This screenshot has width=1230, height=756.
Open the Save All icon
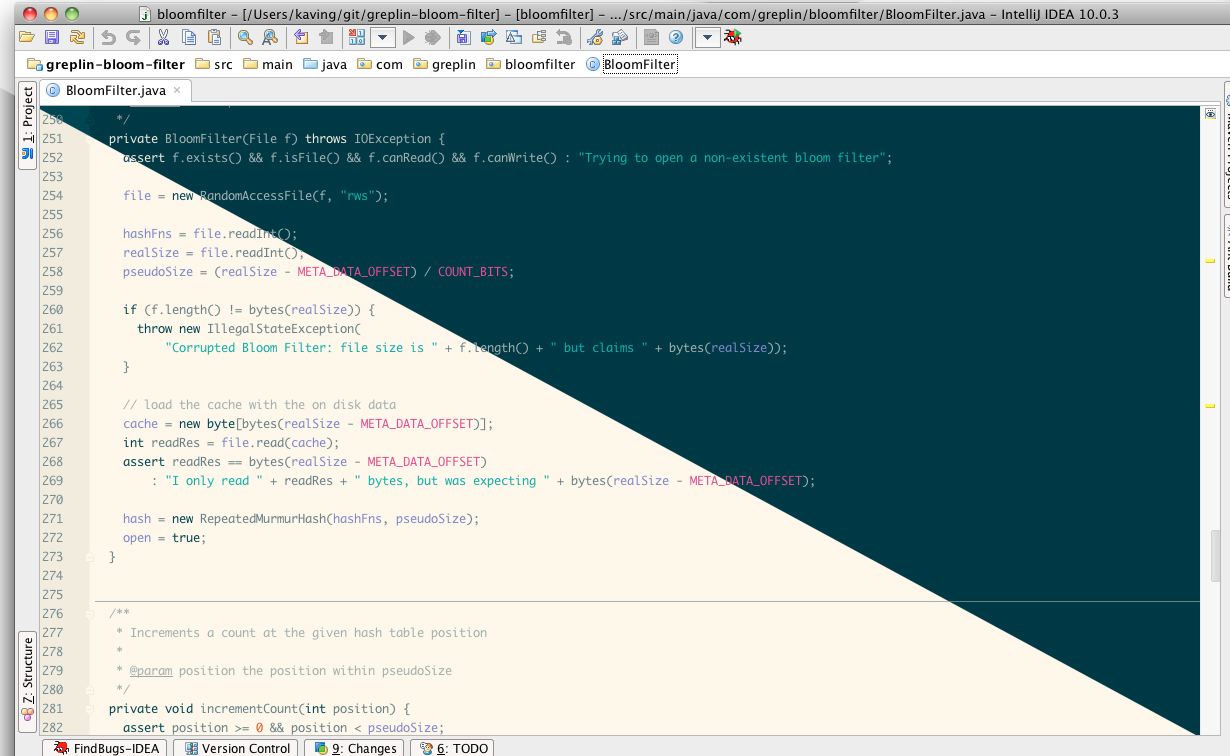click(x=51, y=37)
